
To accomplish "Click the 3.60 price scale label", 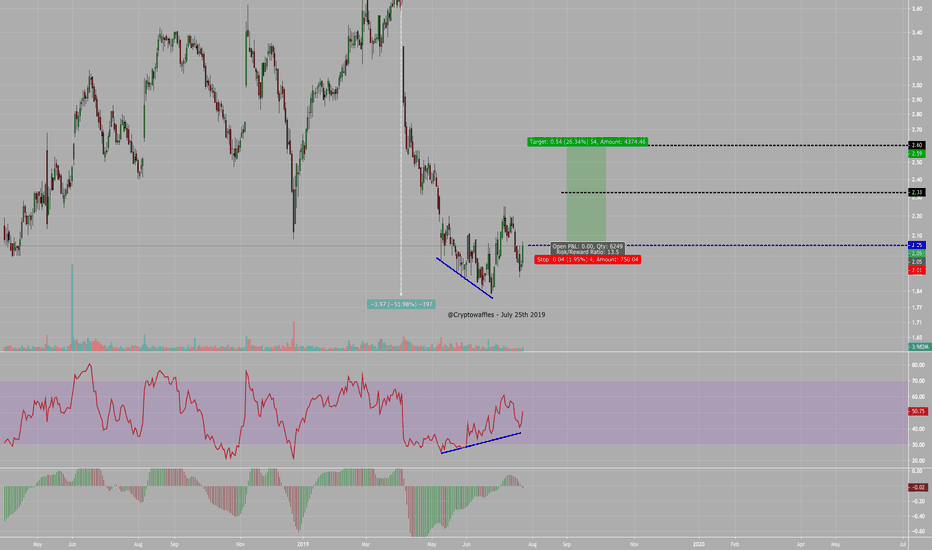I will [x=917, y=9].
